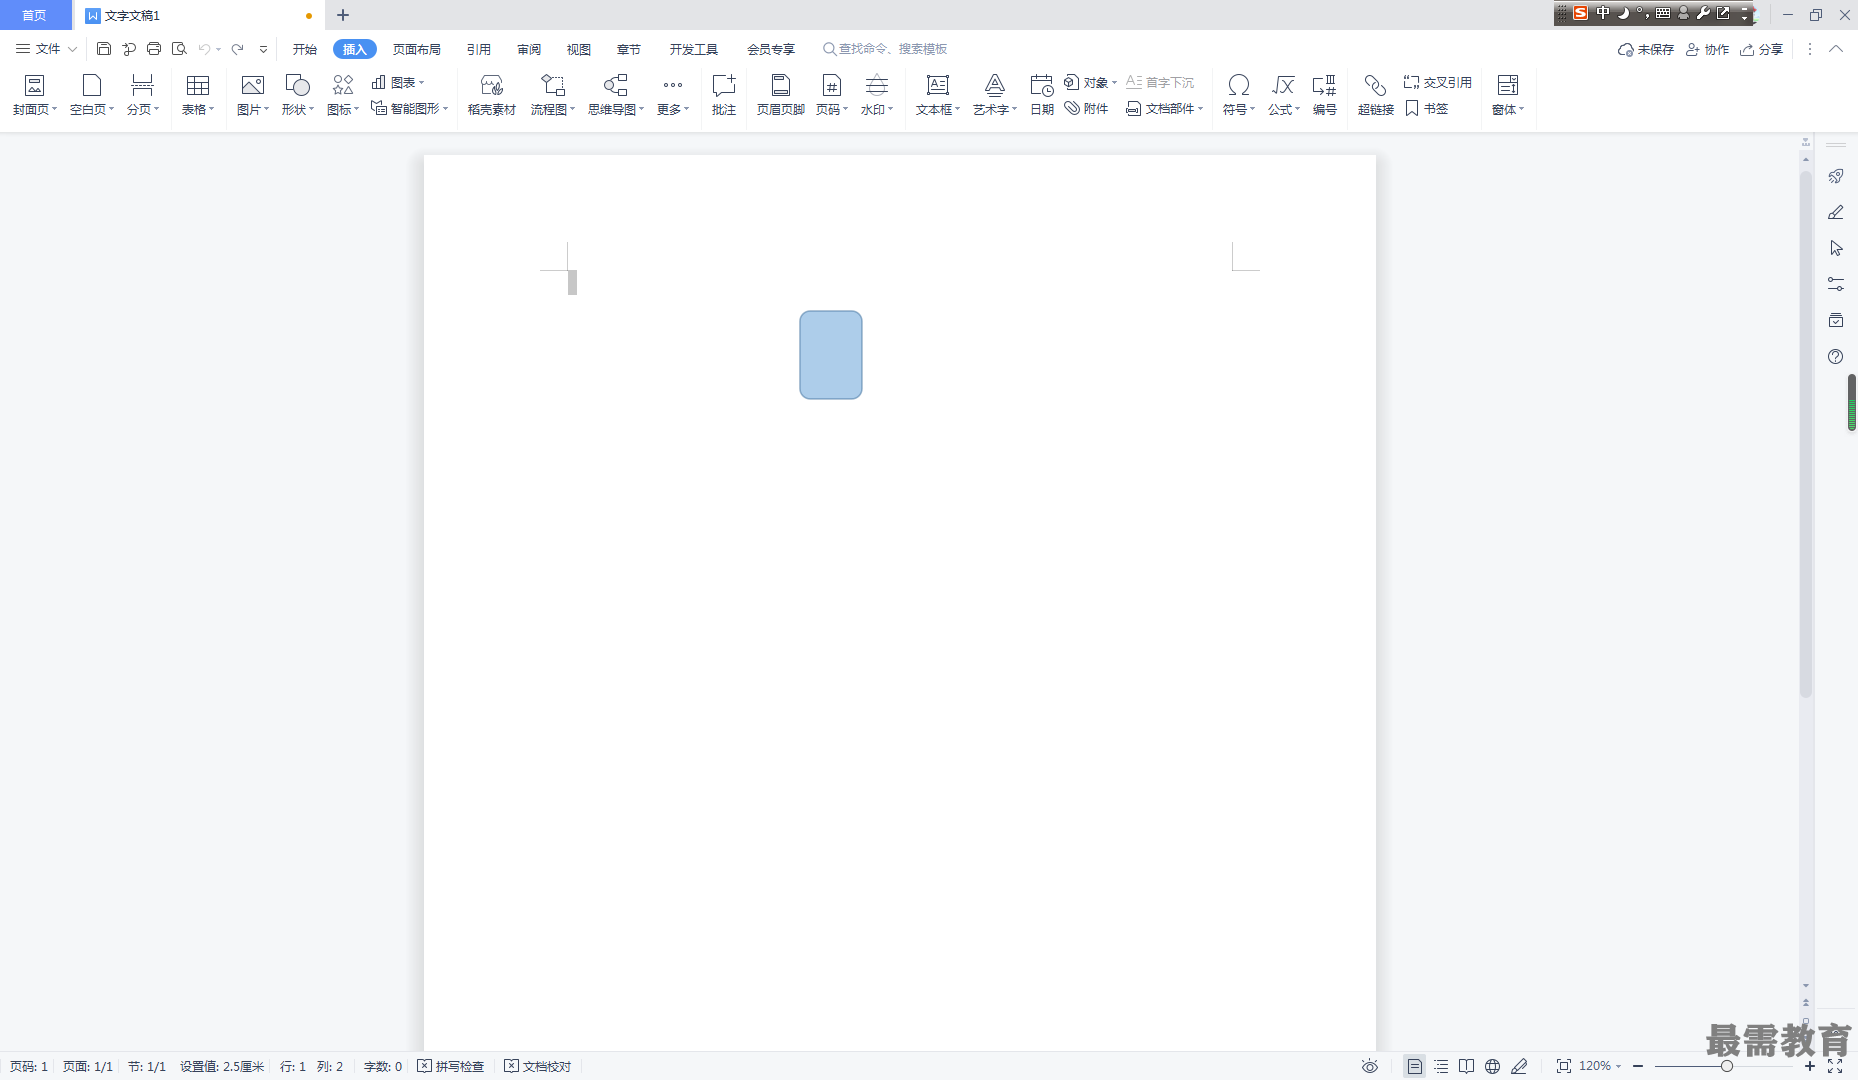Switch to reading view mode
The width and height of the screenshot is (1858, 1080).
(x=1467, y=1066)
